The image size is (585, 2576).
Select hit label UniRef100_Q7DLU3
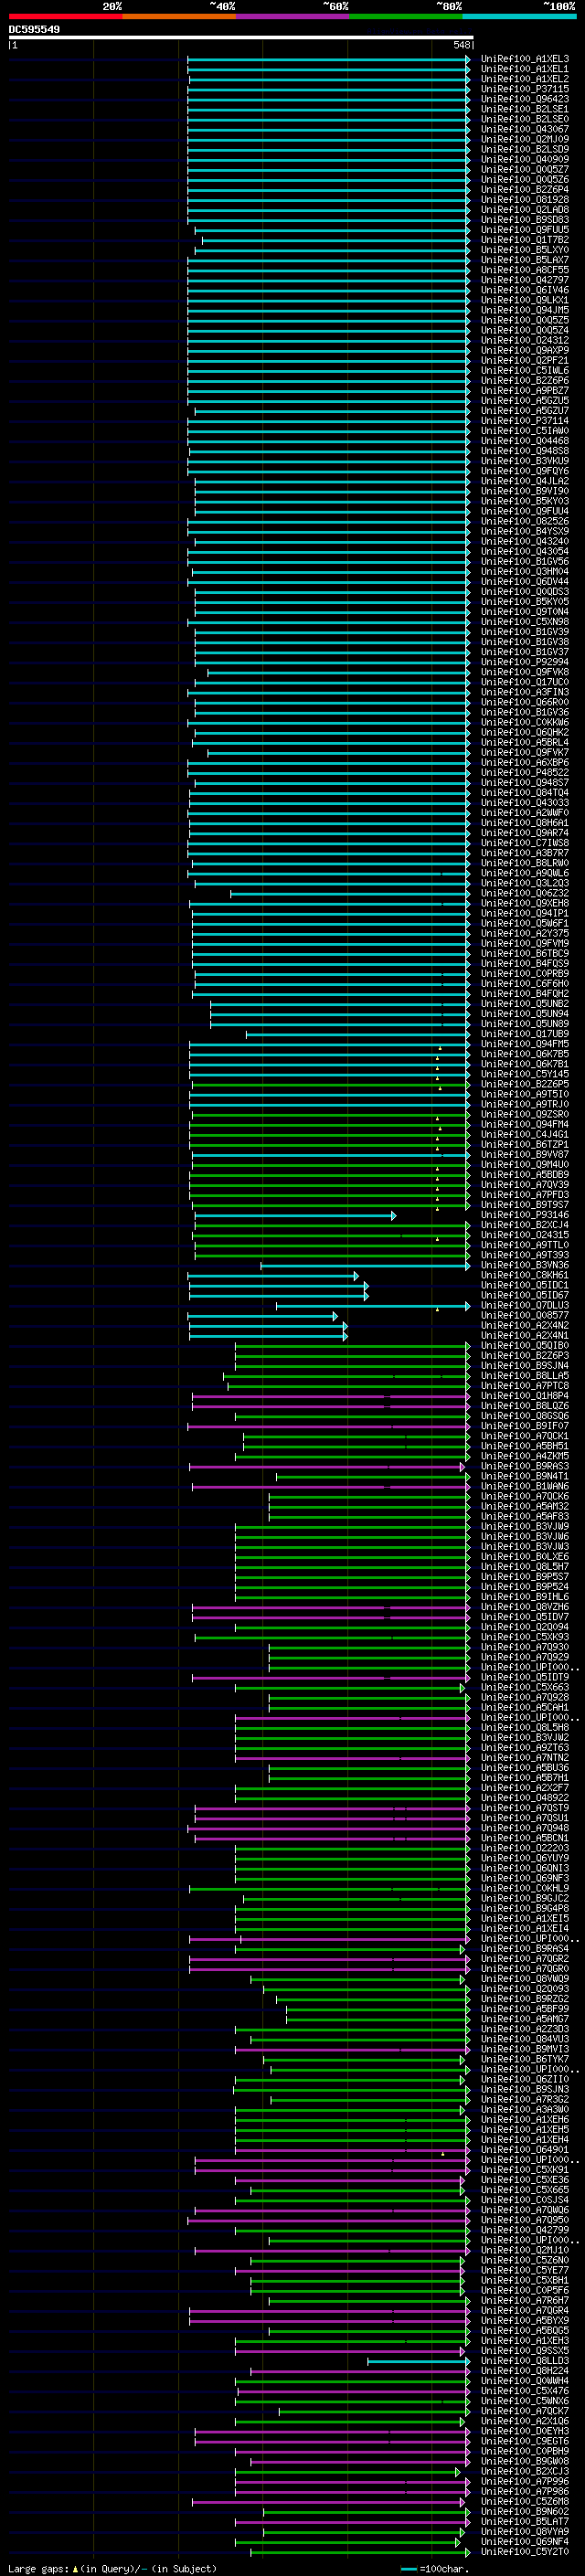click(x=525, y=1305)
